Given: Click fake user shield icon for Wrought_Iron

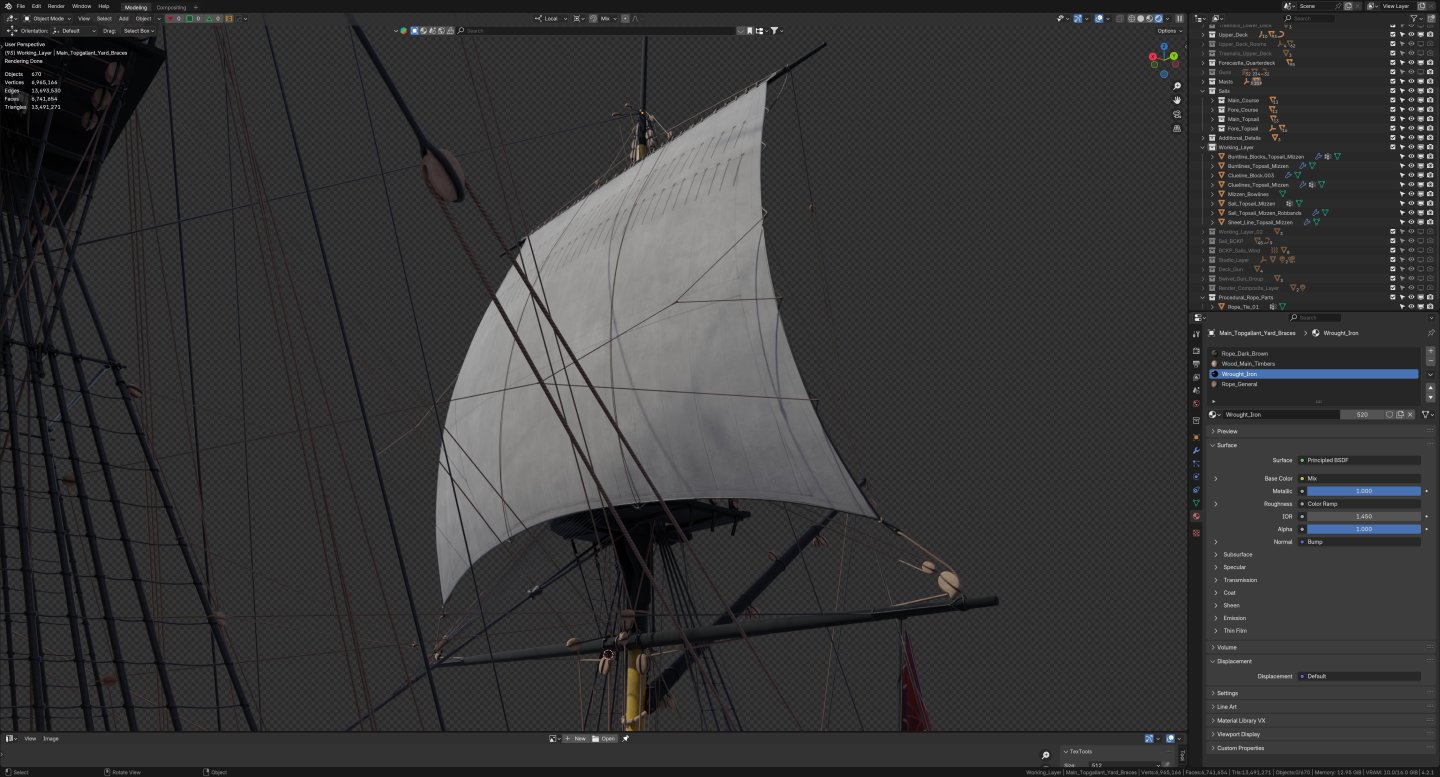Looking at the screenshot, I should 1389,414.
